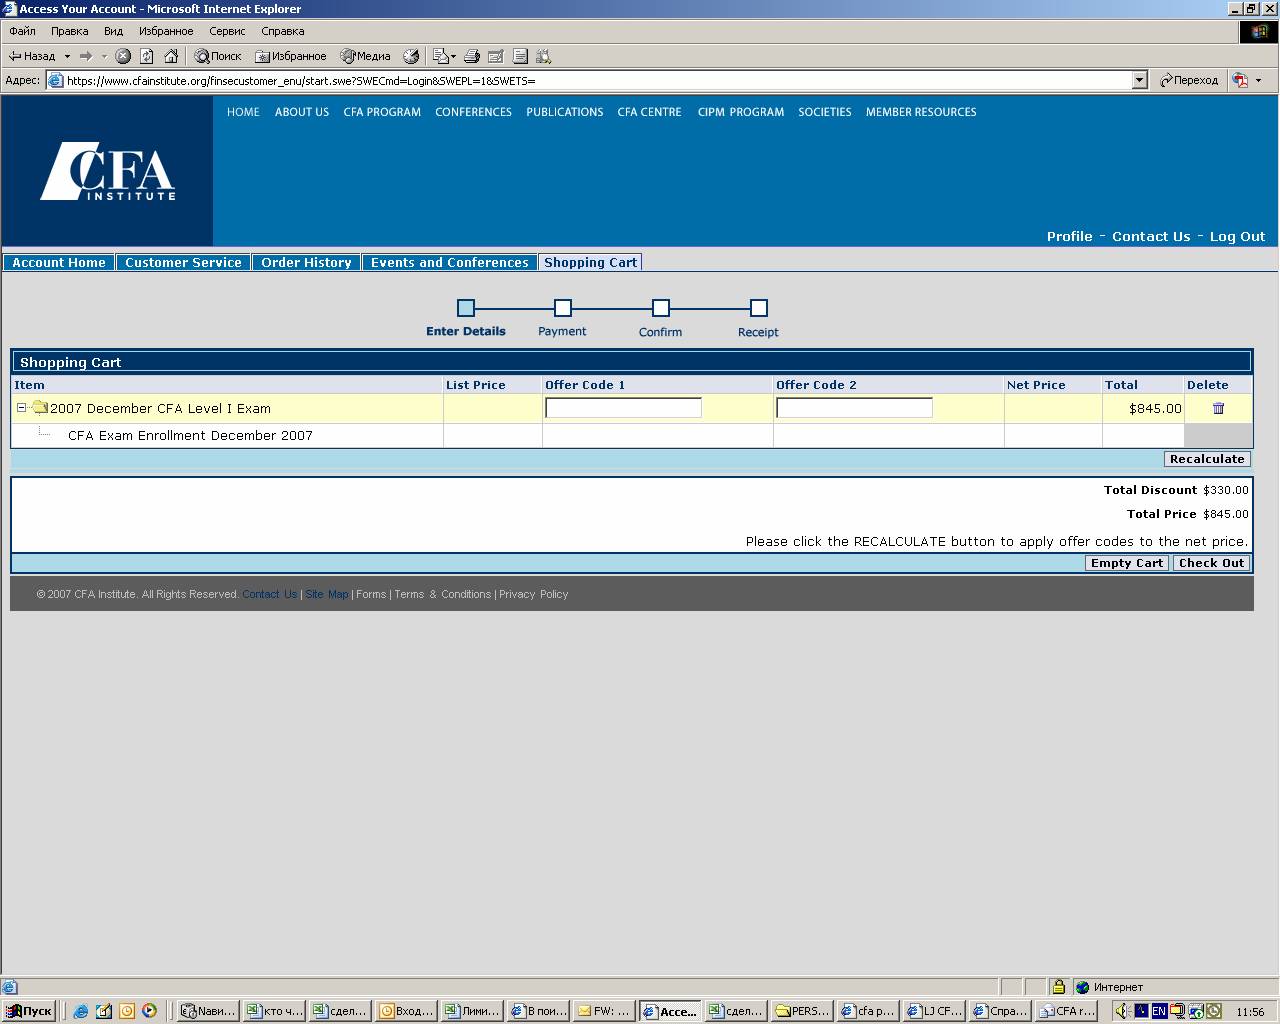Open the Вид menu
1280x1024 pixels.
113,31
